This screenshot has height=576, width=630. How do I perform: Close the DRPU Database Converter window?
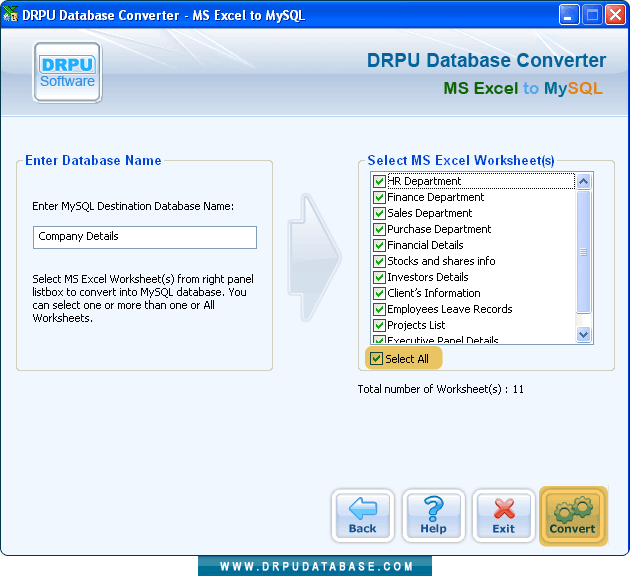click(x=616, y=15)
